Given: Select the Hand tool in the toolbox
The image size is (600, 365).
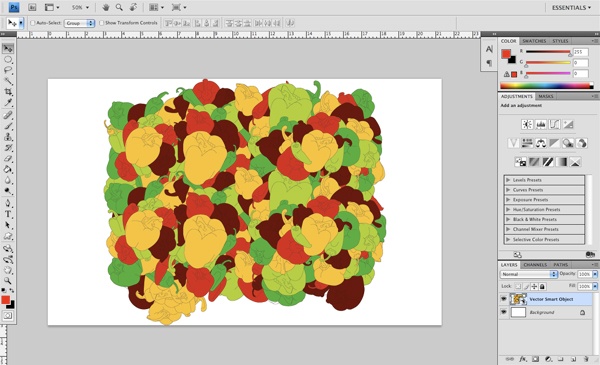Looking at the screenshot, I should pyautogui.click(x=8, y=270).
